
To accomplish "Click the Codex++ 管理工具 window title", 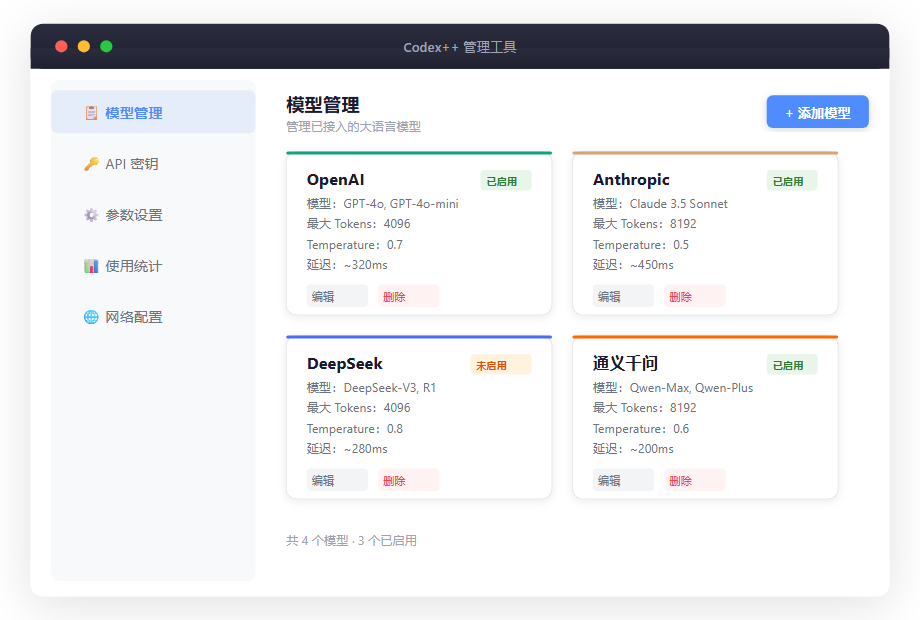I will (x=460, y=47).
